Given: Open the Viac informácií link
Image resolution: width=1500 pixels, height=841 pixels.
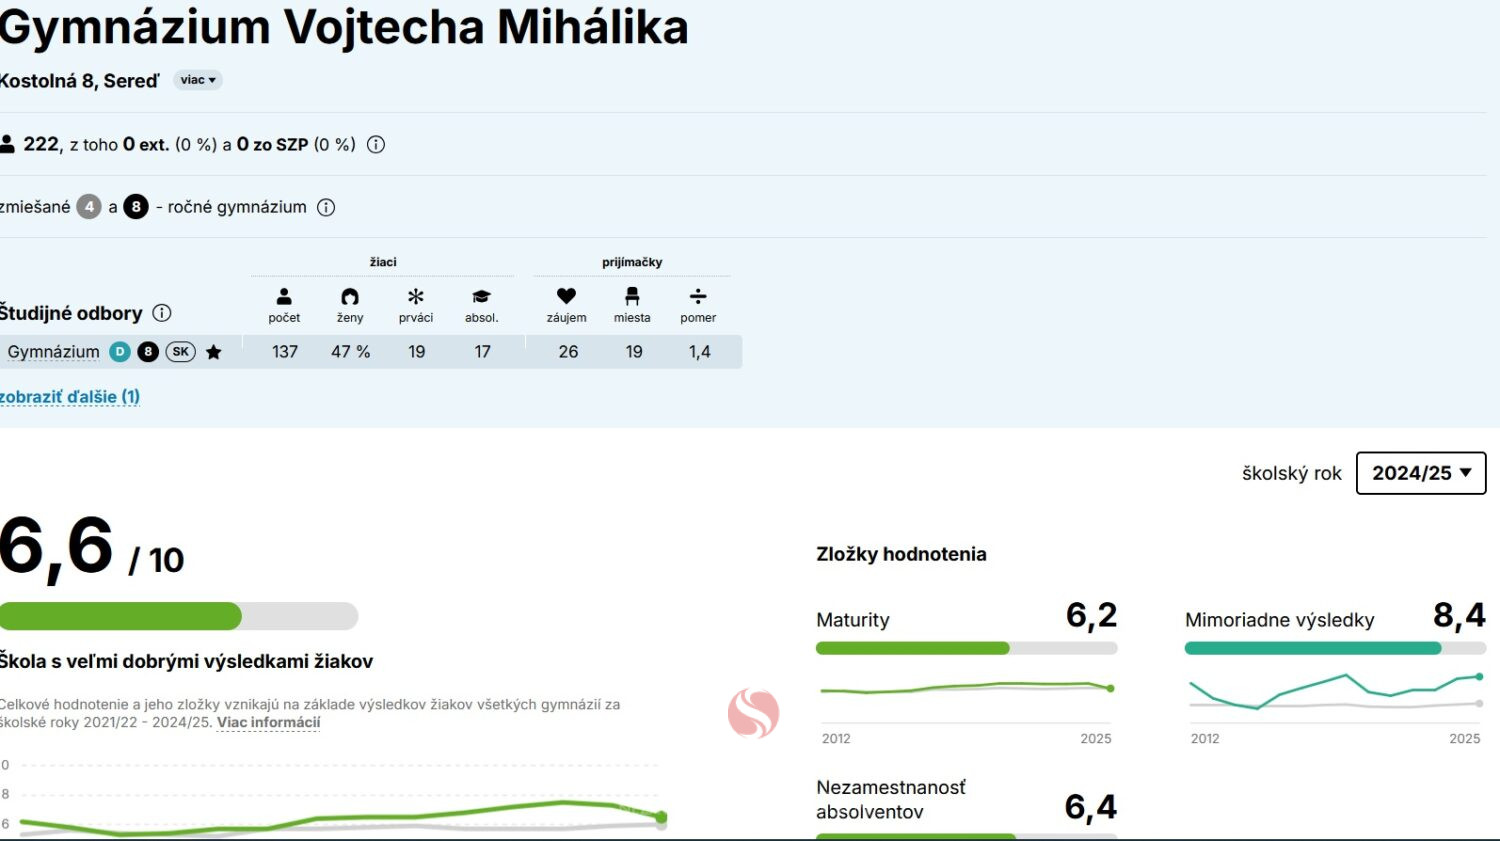Looking at the screenshot, I should [x=268, y=722].
